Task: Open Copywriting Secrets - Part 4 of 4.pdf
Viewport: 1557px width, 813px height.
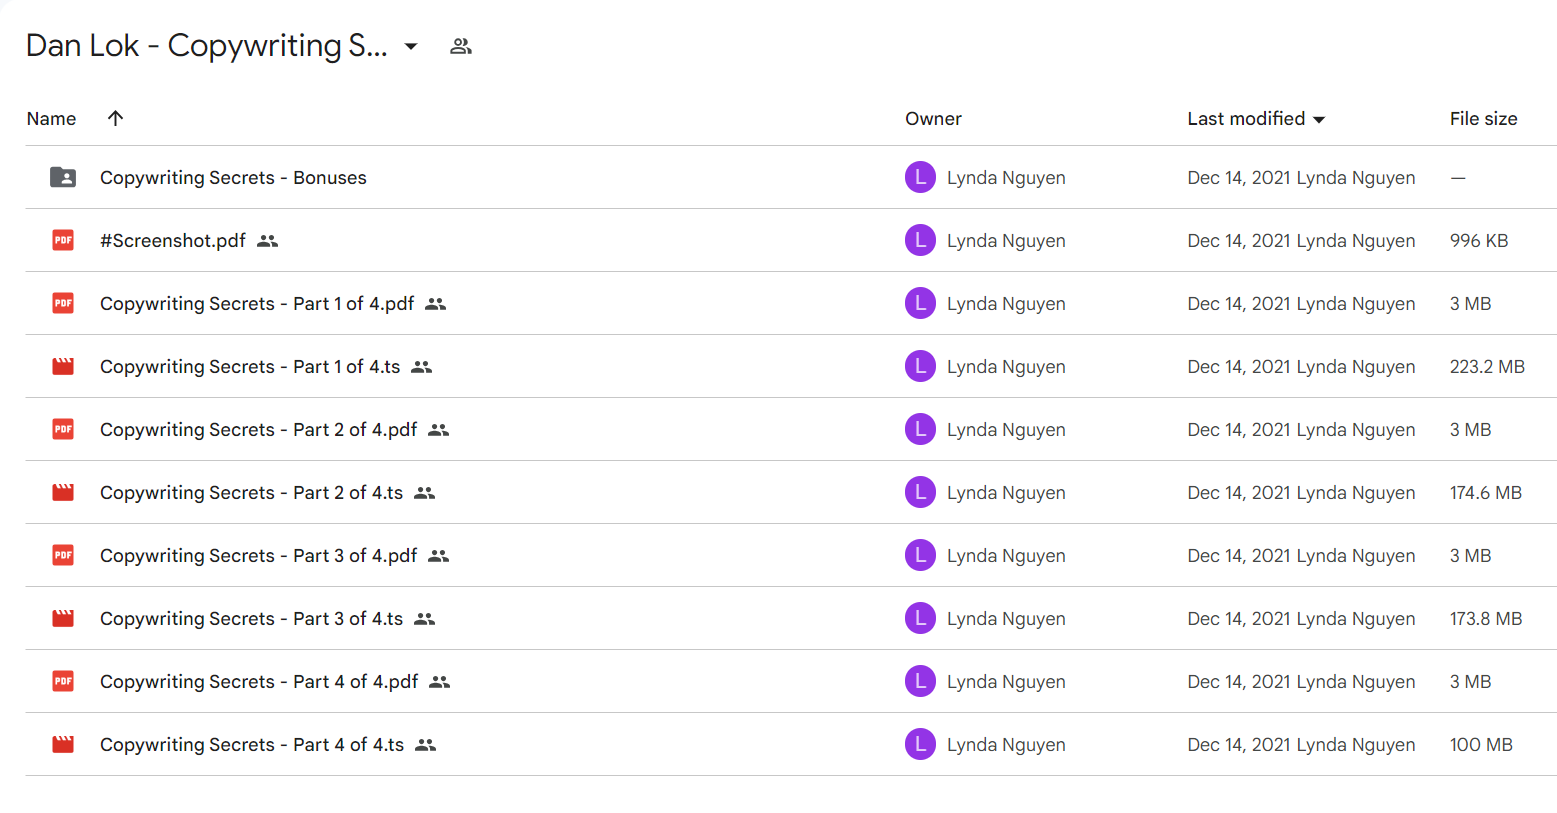Action: coord(259,681)
